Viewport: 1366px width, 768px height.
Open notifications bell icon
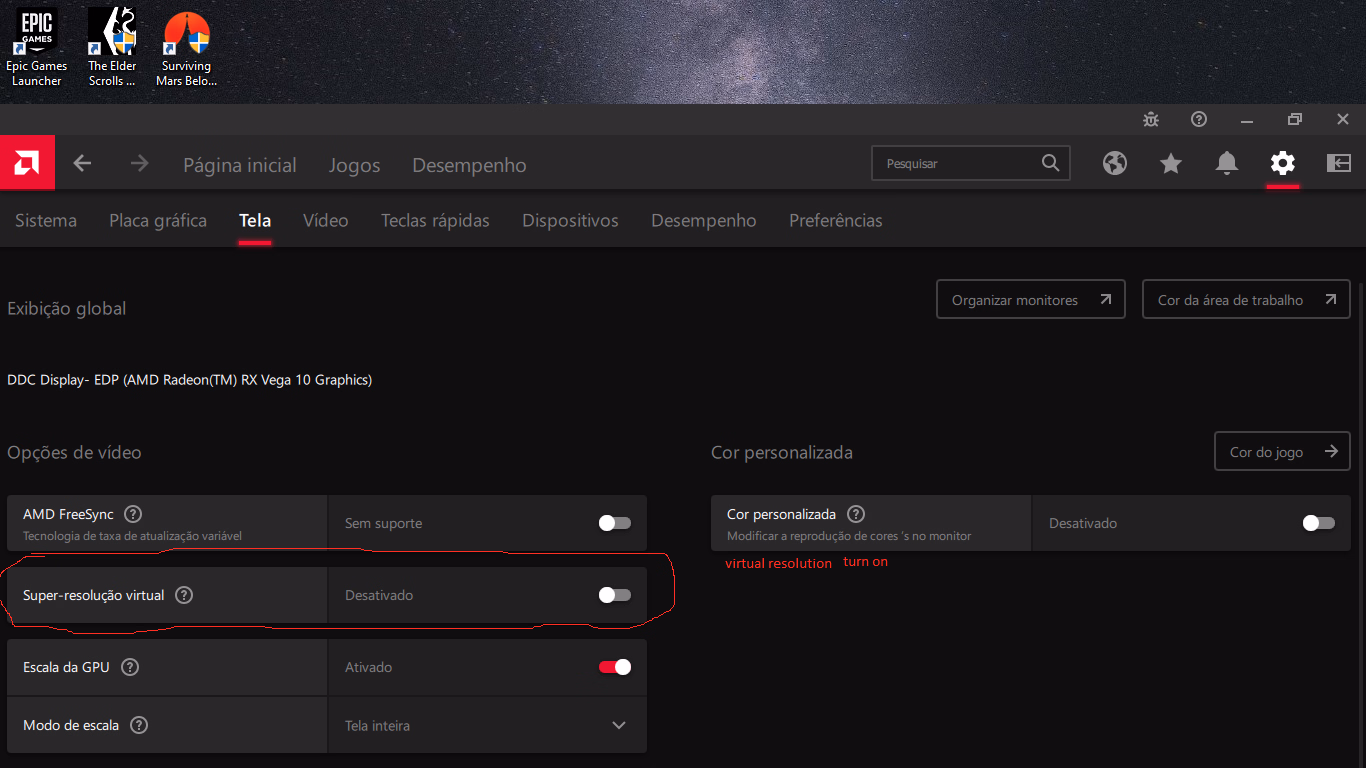pyautogui.click(x=1227, y=163)
